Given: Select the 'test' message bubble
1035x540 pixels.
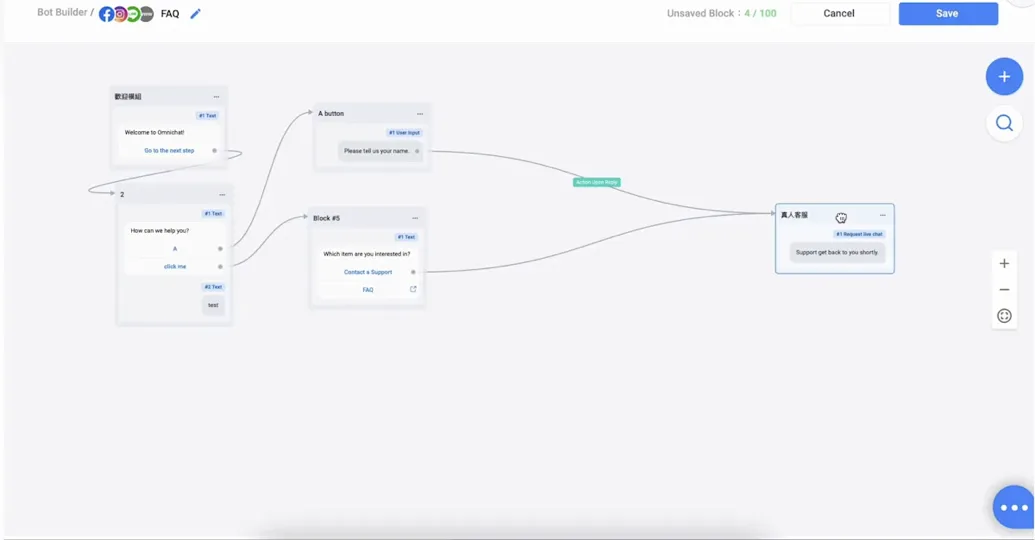Looking at the screenshot, I should pyautogui.click(x=213, y=305).
